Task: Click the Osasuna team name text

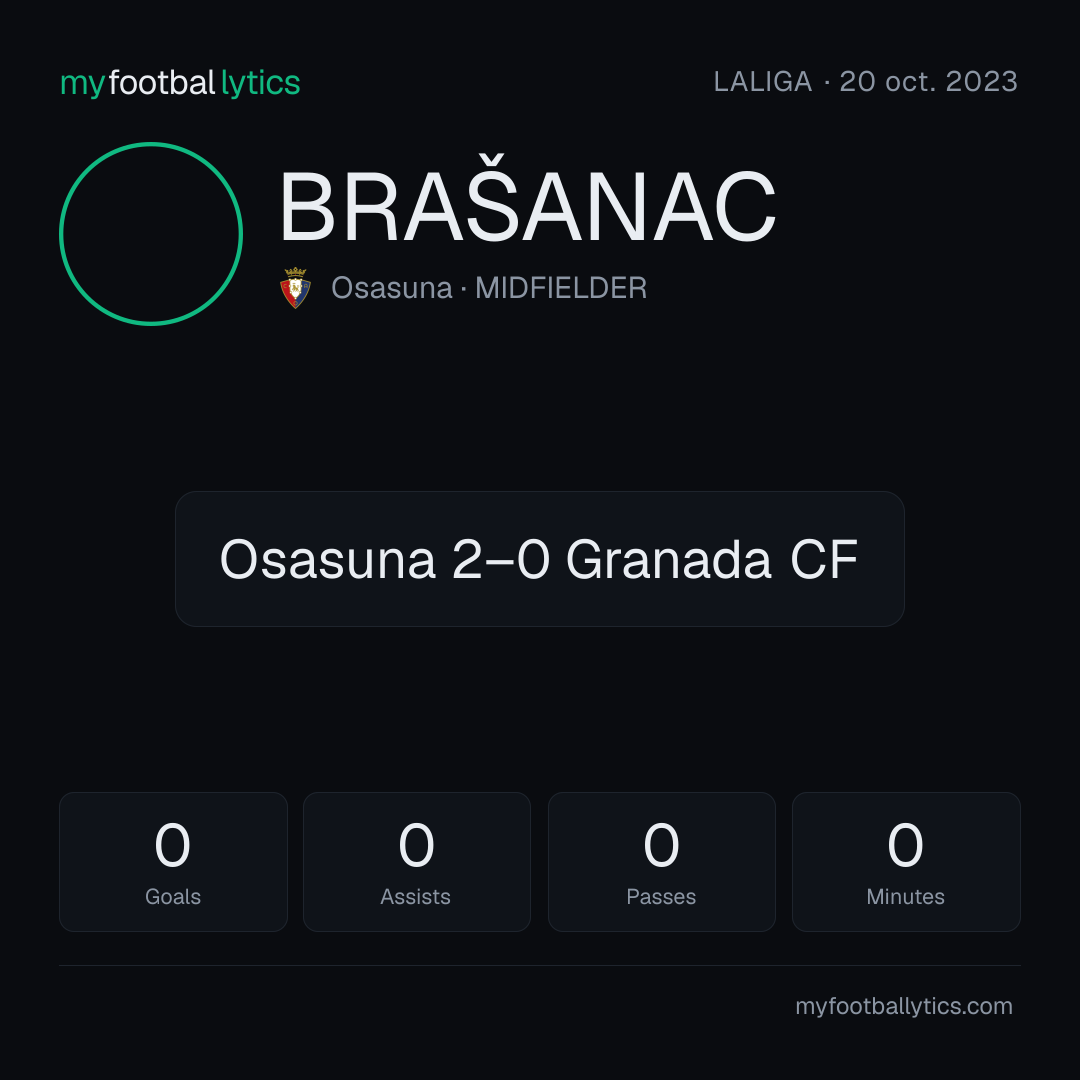Action: point(392,288)
